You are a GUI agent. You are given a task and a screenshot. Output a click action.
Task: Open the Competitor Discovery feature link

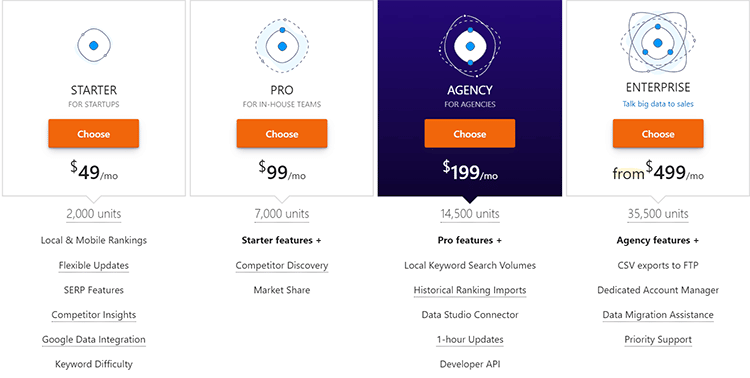(x=282, y=266)
